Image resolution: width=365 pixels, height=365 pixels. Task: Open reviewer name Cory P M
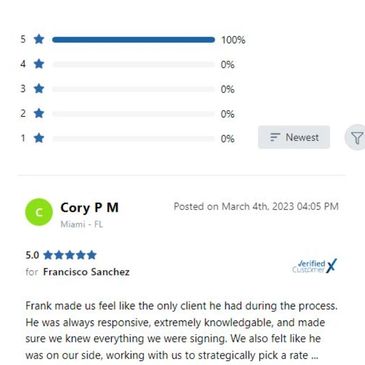click(x=89, y=208)
